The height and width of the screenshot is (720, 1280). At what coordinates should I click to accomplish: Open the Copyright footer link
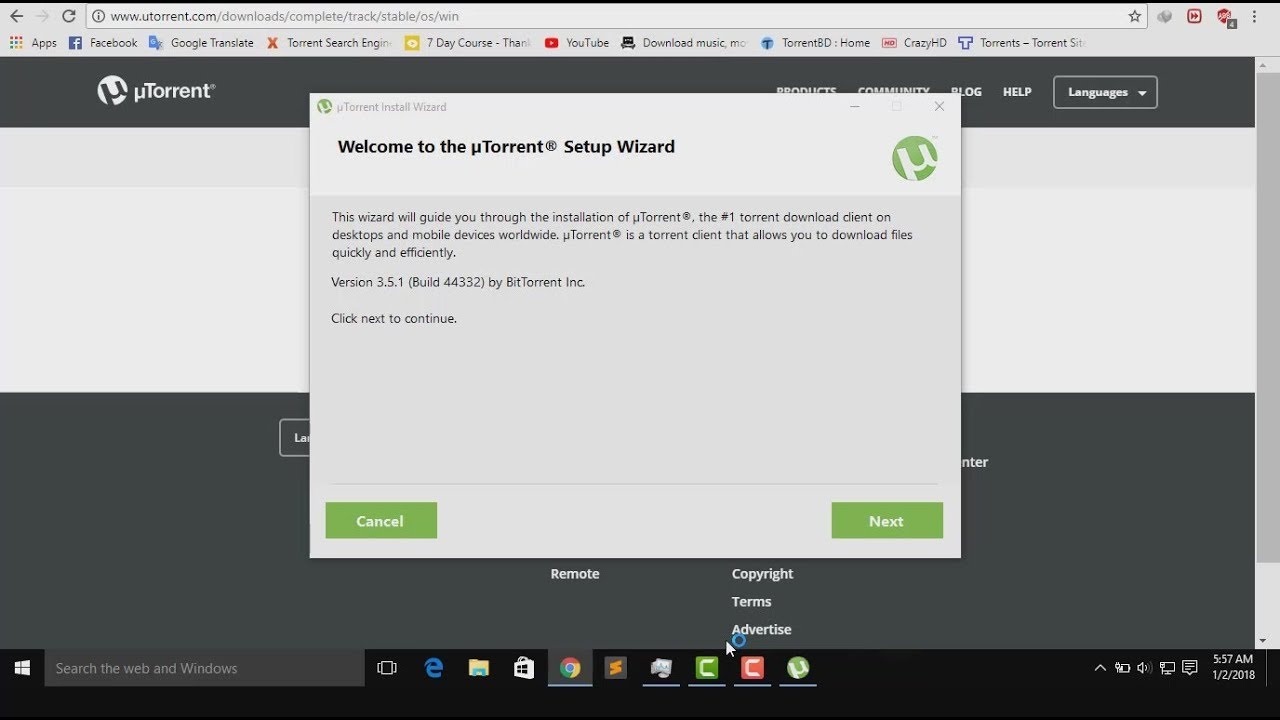tap(762, 574)
